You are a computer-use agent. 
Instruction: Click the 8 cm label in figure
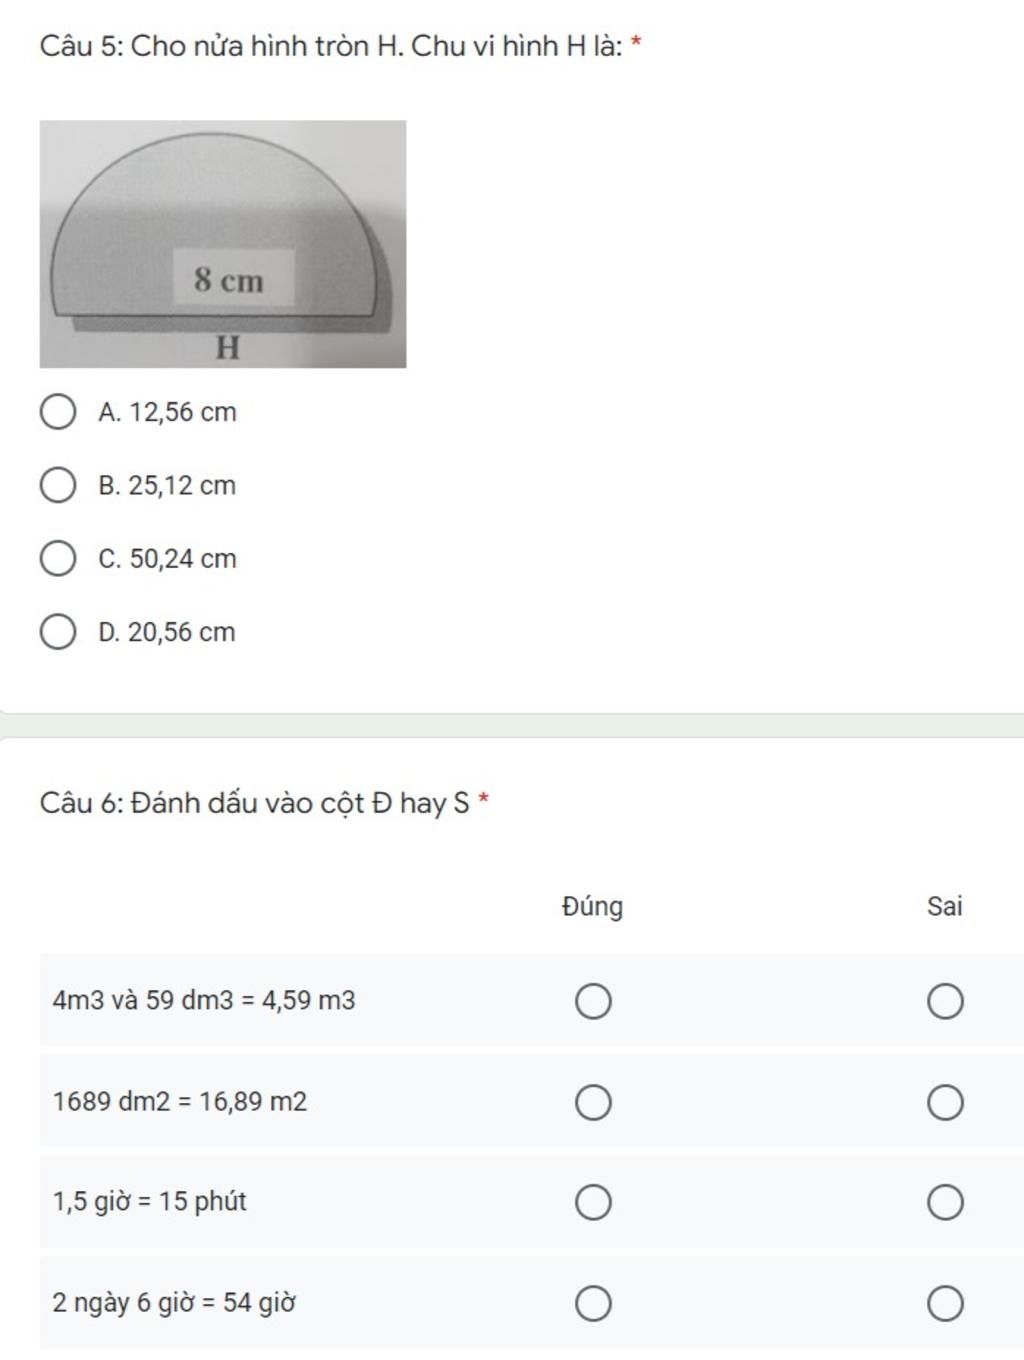229,280
